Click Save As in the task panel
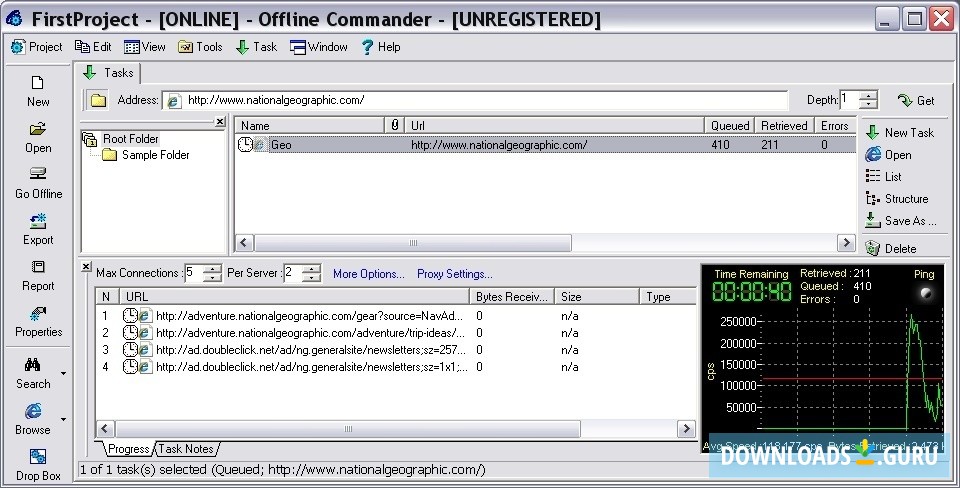This screenshot has height=488, width=960. pyautogui.click(x=901, y=220)
